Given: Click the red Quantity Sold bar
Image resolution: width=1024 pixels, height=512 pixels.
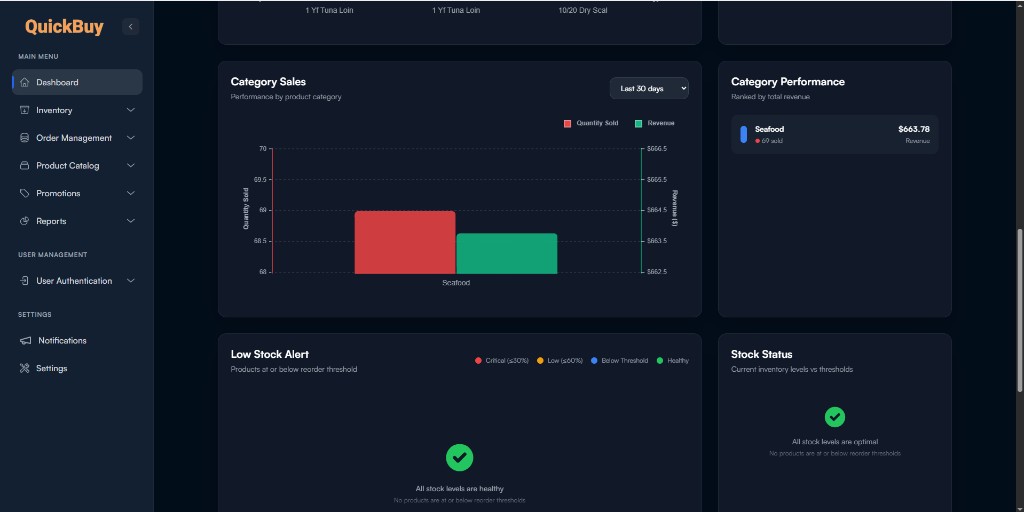Looking at the screenshot, I should [x=405, y=242].
